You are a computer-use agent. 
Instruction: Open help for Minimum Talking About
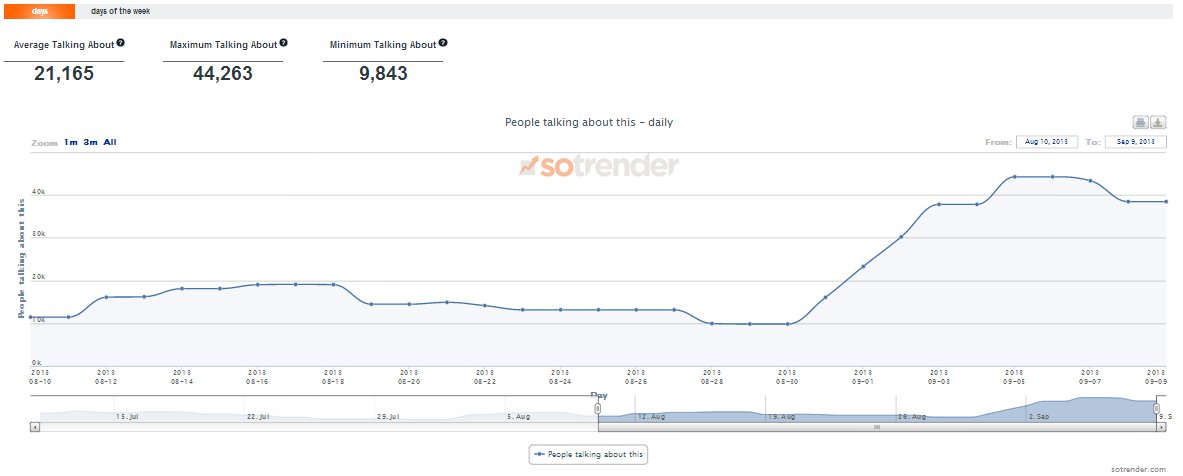coord(443,43)
